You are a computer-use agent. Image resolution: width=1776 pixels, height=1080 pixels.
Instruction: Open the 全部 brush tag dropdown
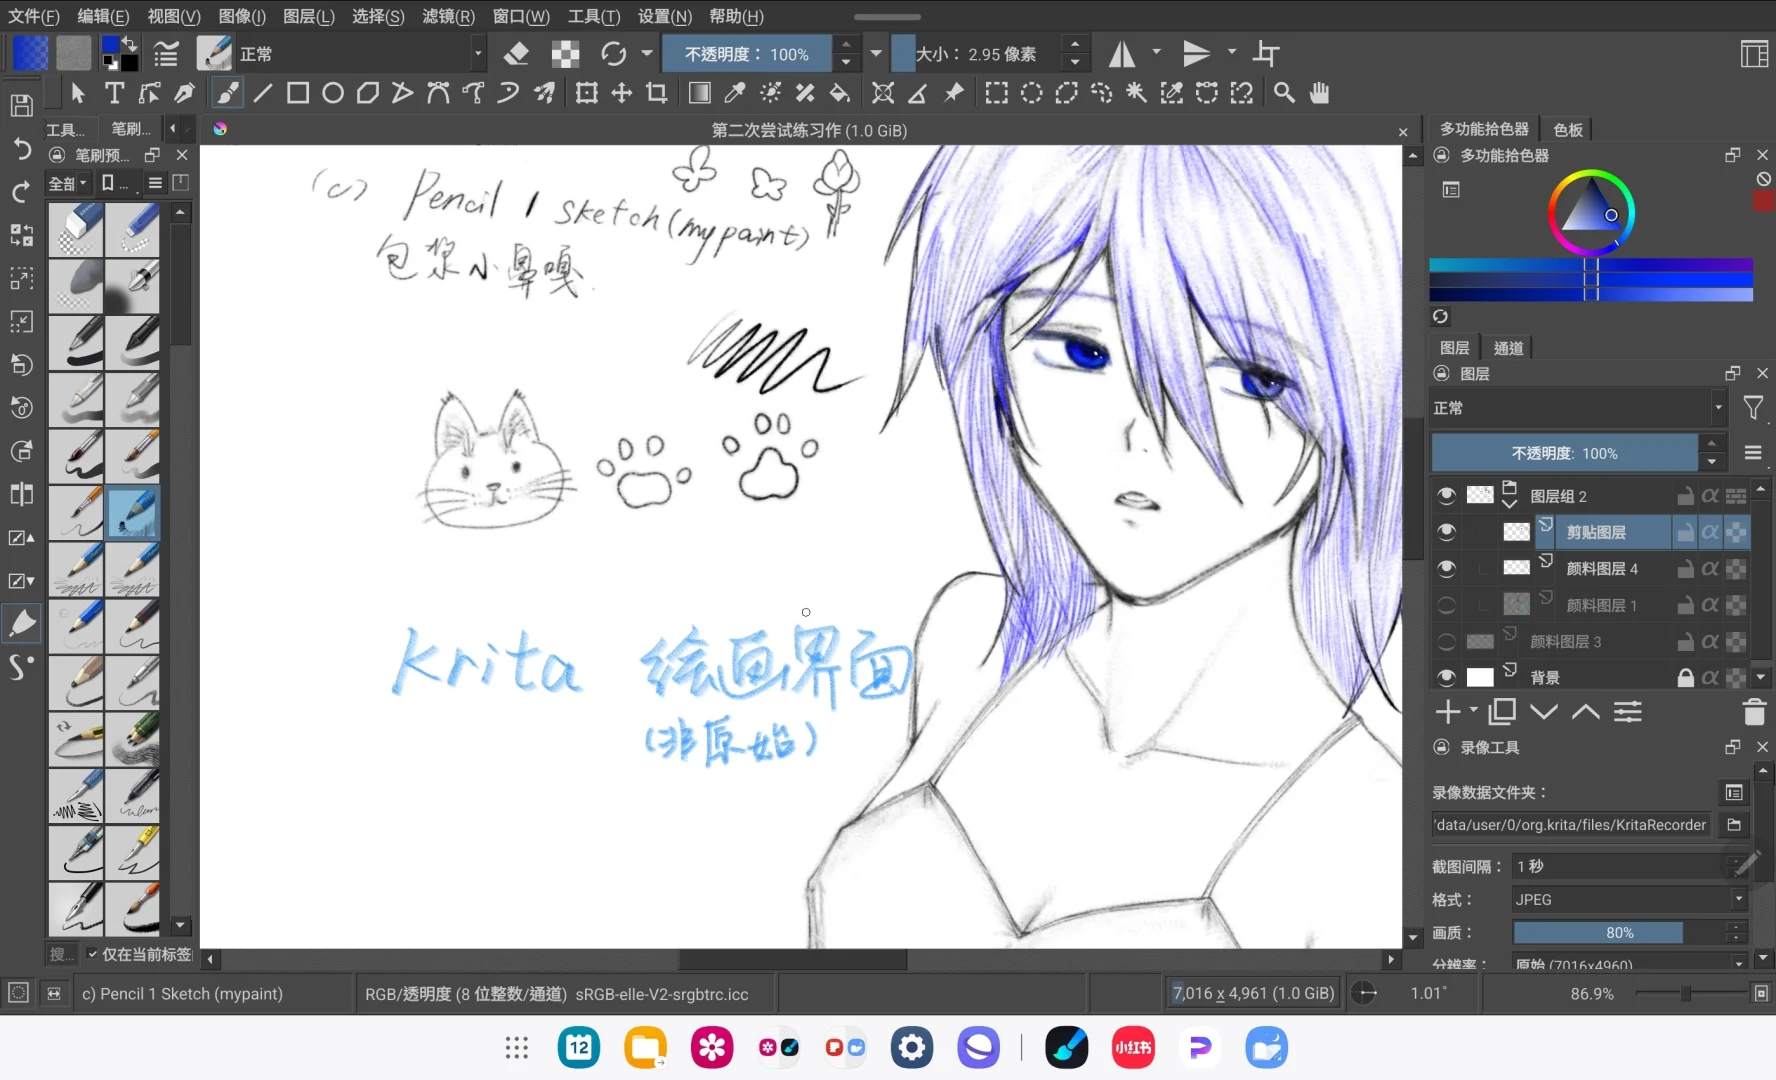68,183
